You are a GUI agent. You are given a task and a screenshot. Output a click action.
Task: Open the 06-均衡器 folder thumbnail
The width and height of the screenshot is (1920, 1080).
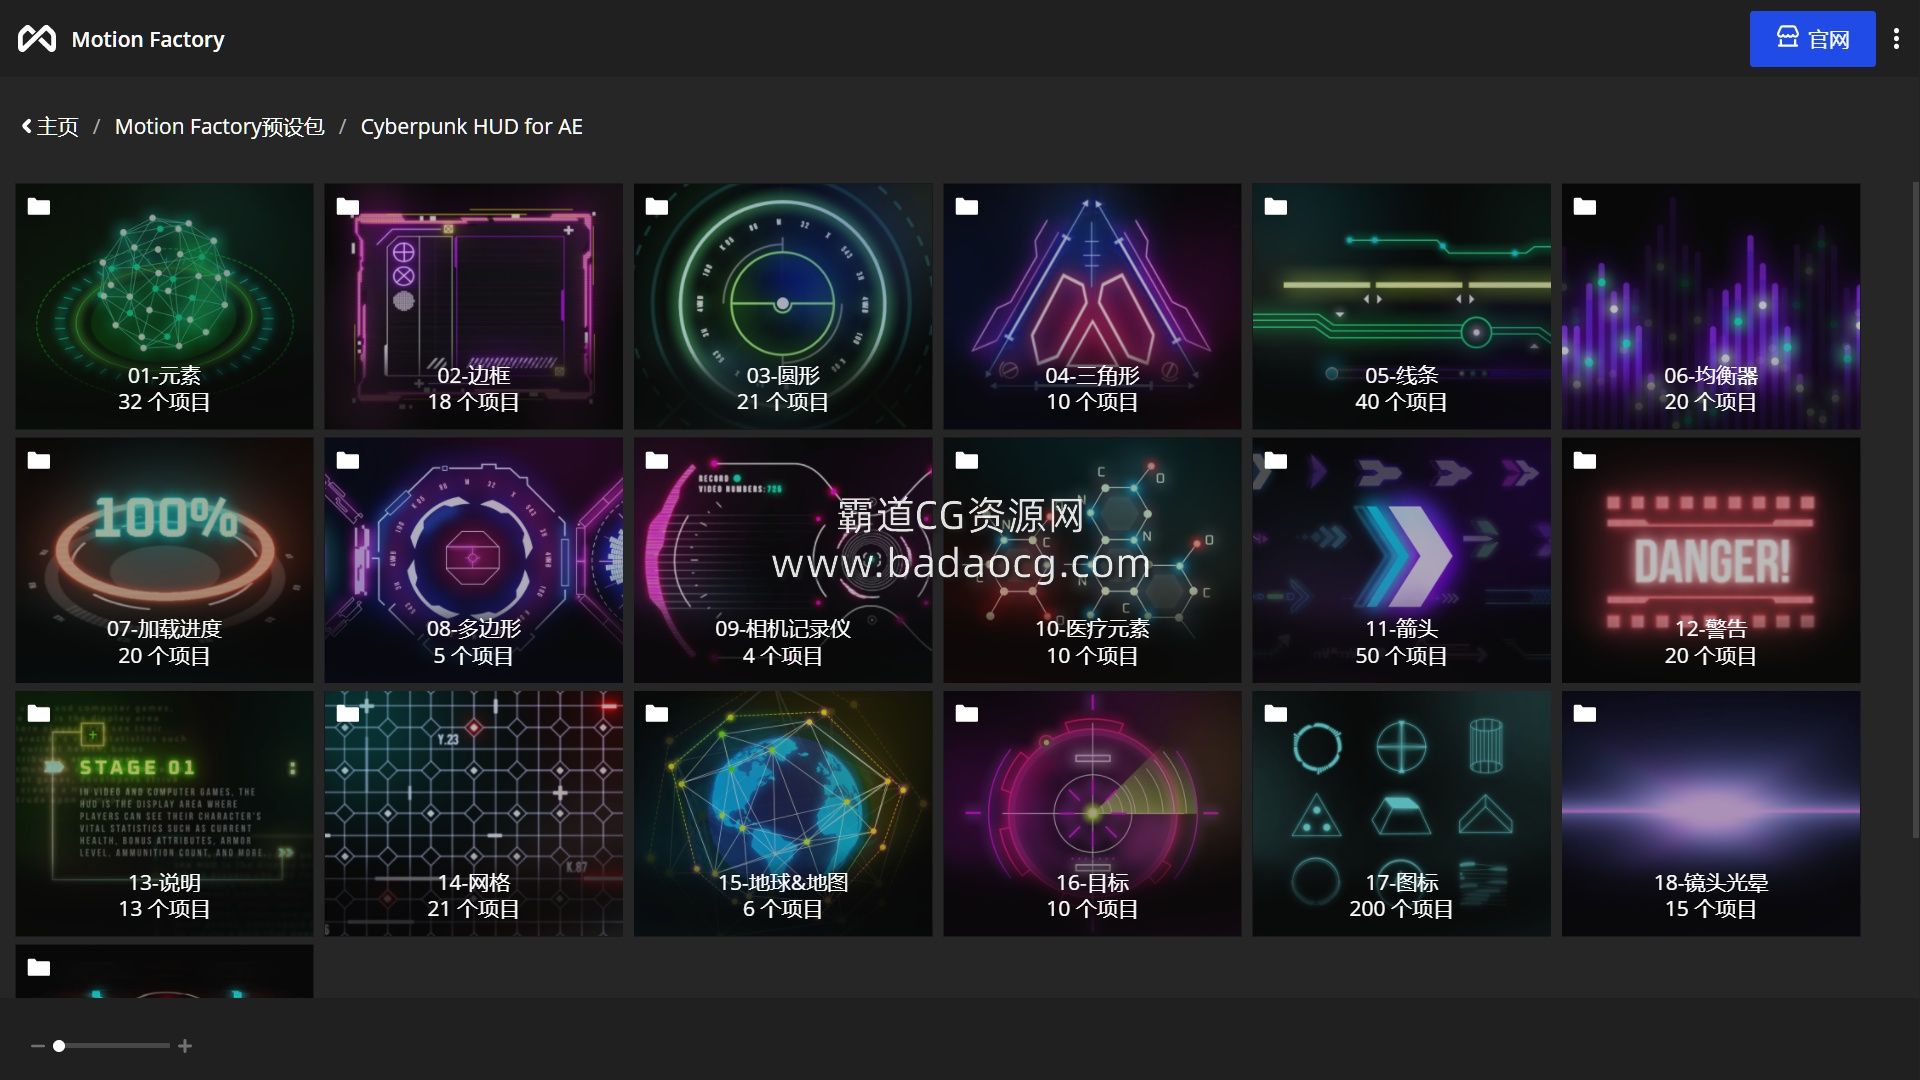(x=1711, y=306)
